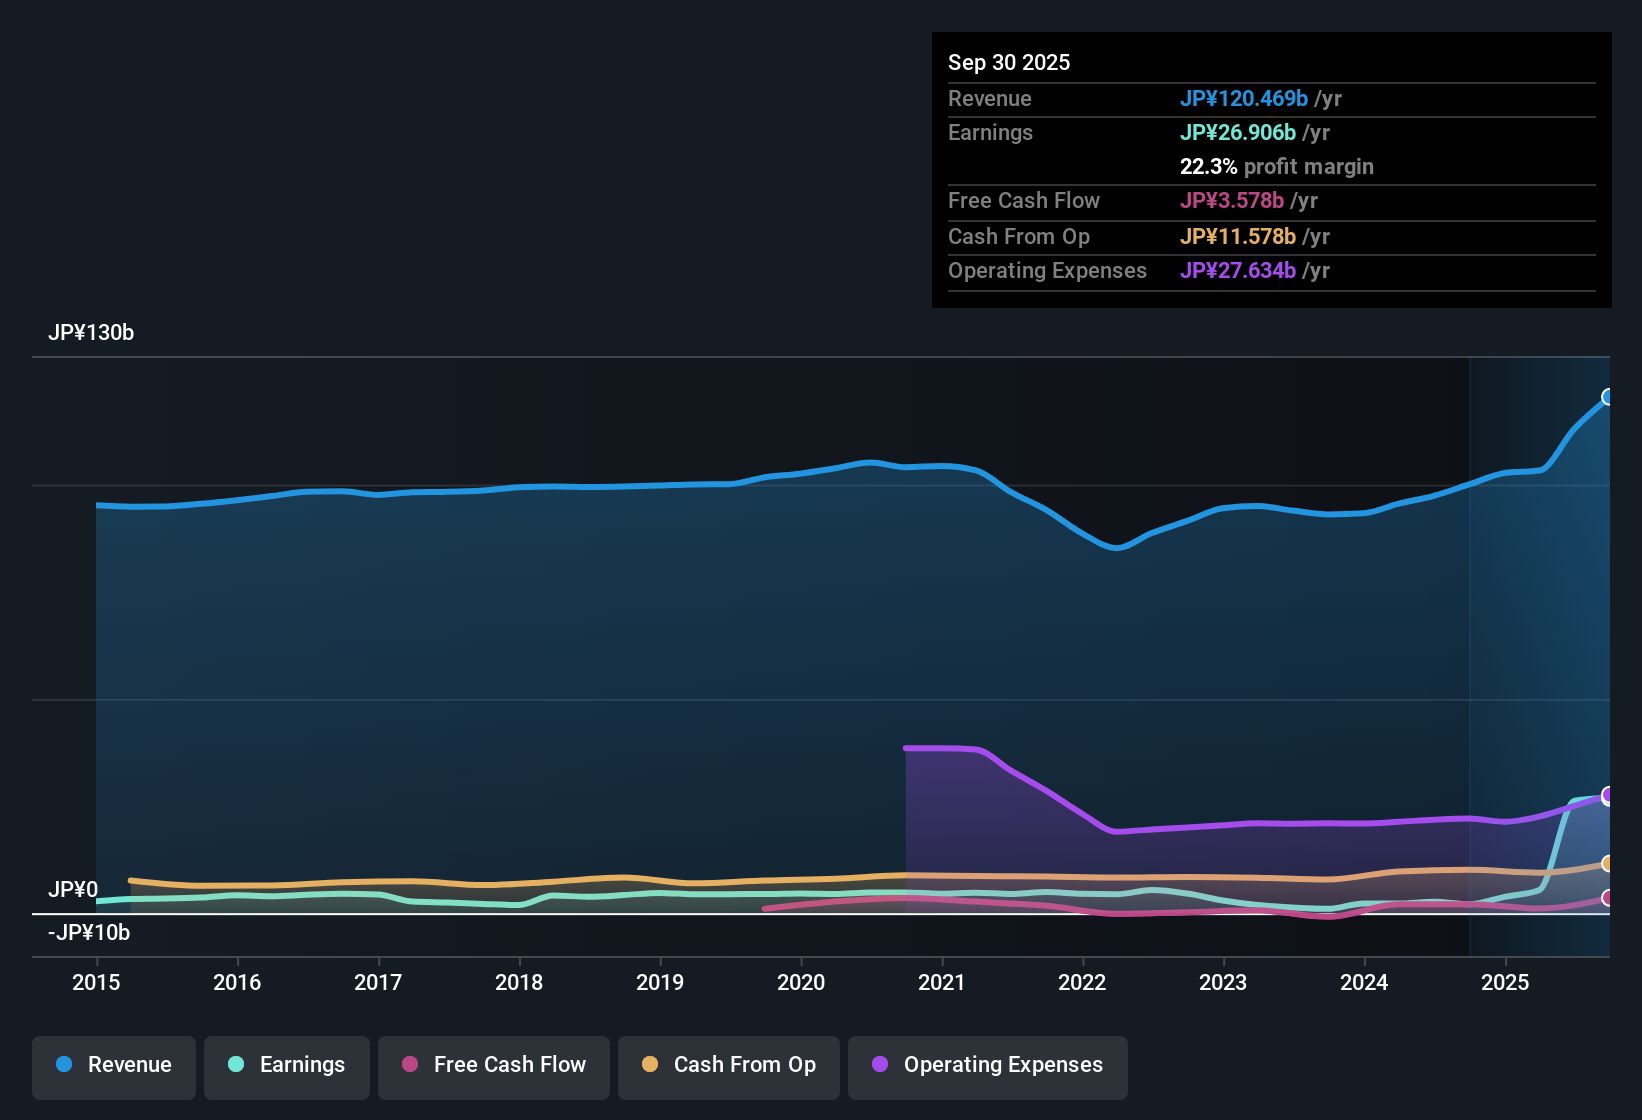Expand the Cash From Op legend button
Image resolution: width=1642 pixels, height=1120 pixels.
728,1065
